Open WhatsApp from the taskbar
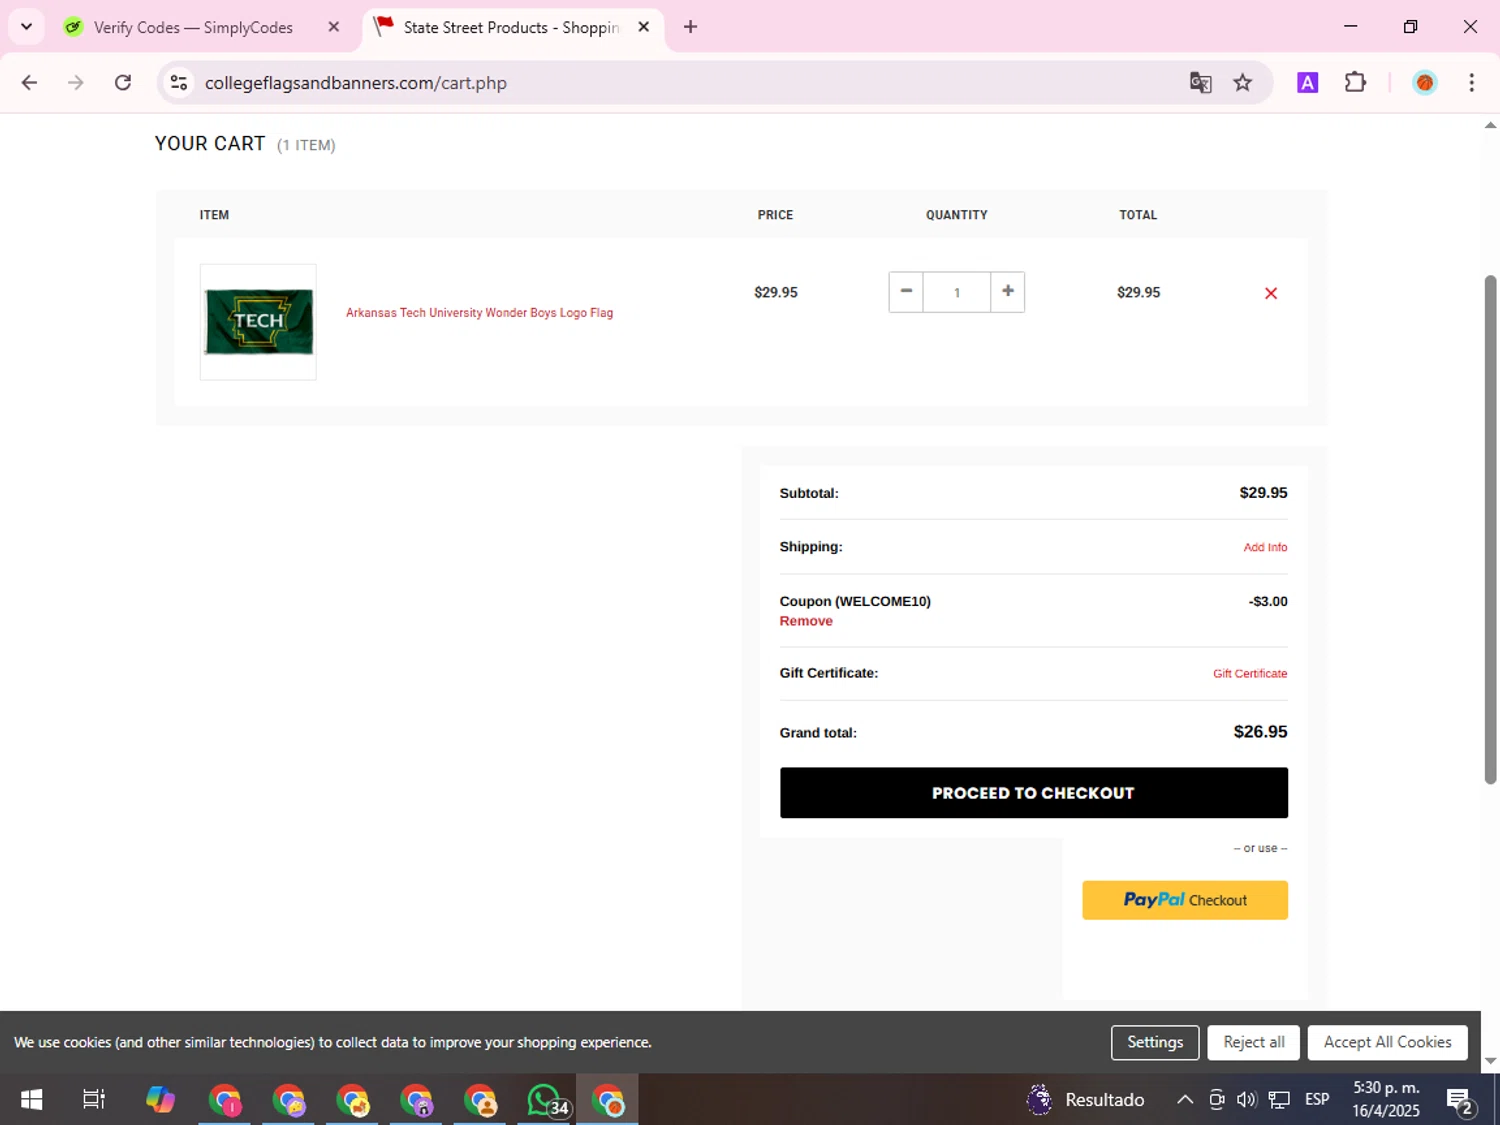Screen dimensions: 1500x1125 pos(545,1100)
